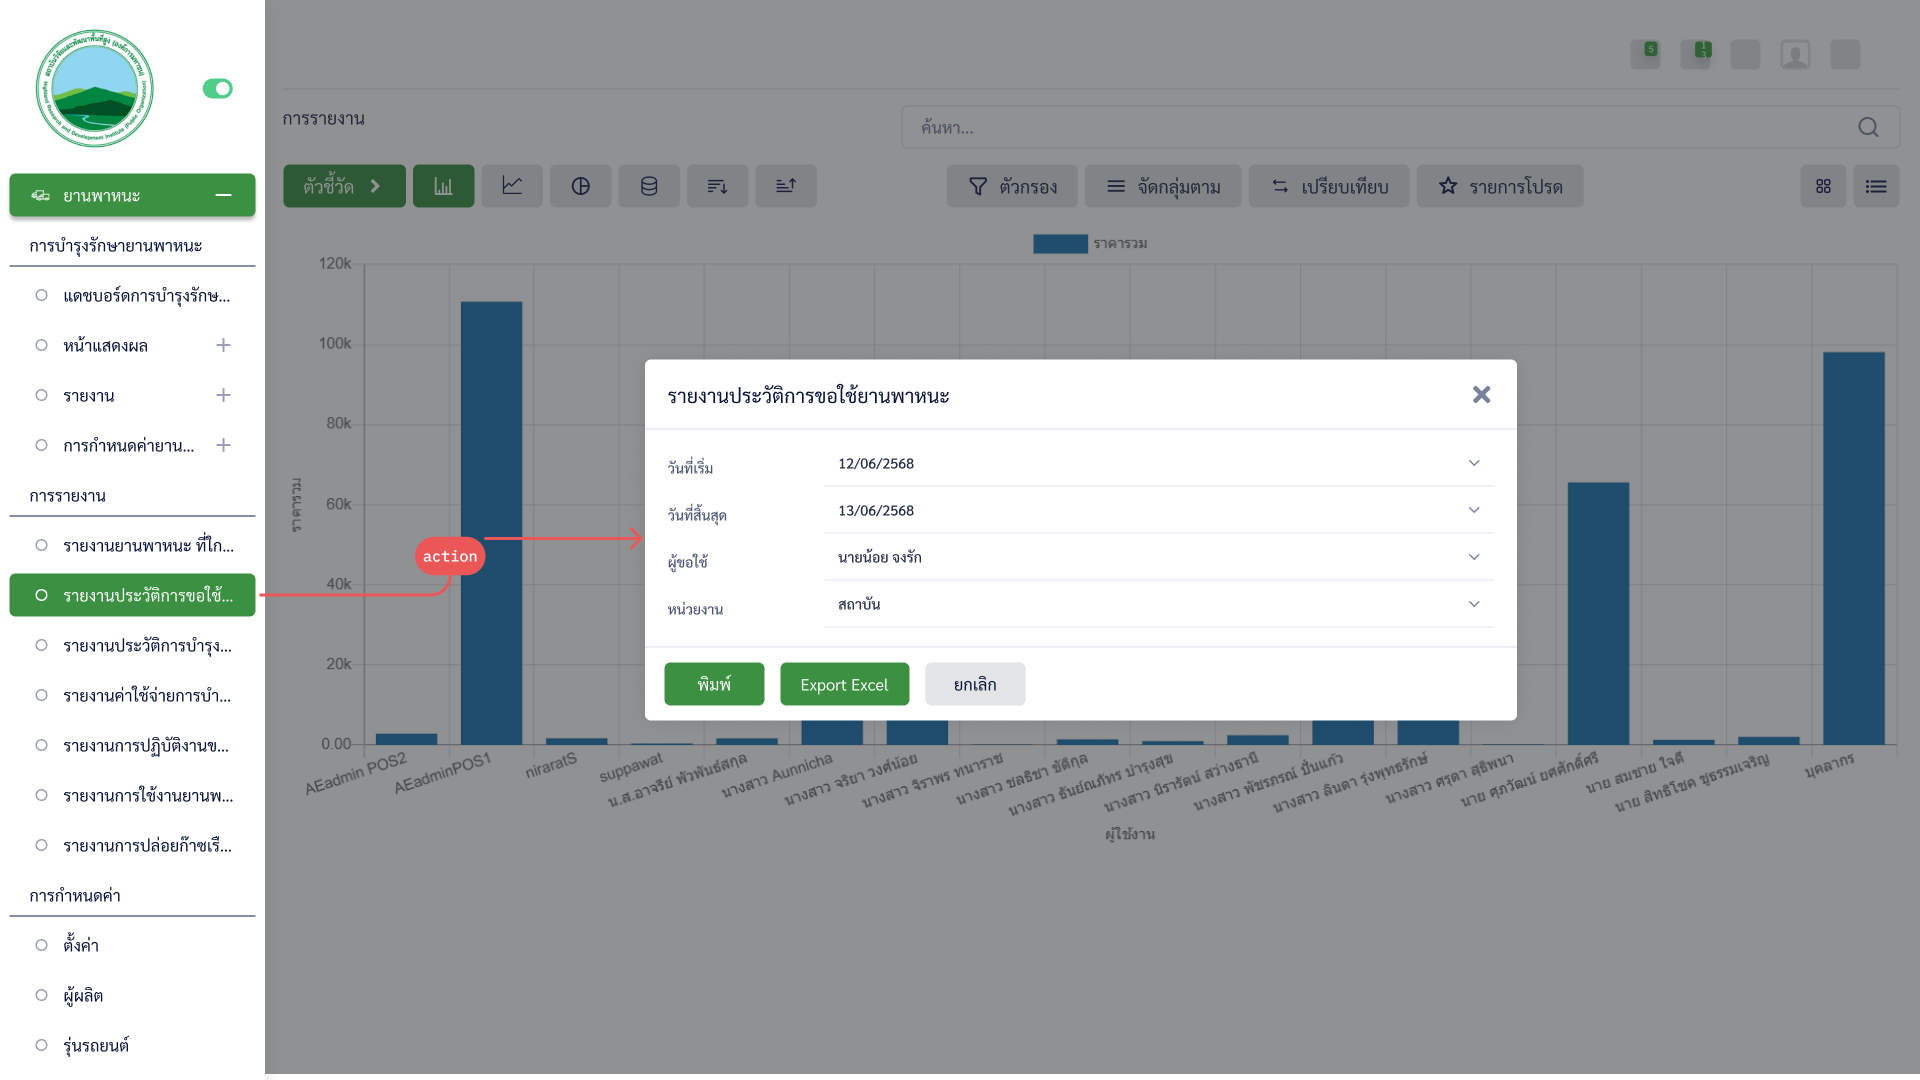Screen dimensions: 1920x1080
Task: Select the bar chart view icon
Action: [x=443, y=186]
